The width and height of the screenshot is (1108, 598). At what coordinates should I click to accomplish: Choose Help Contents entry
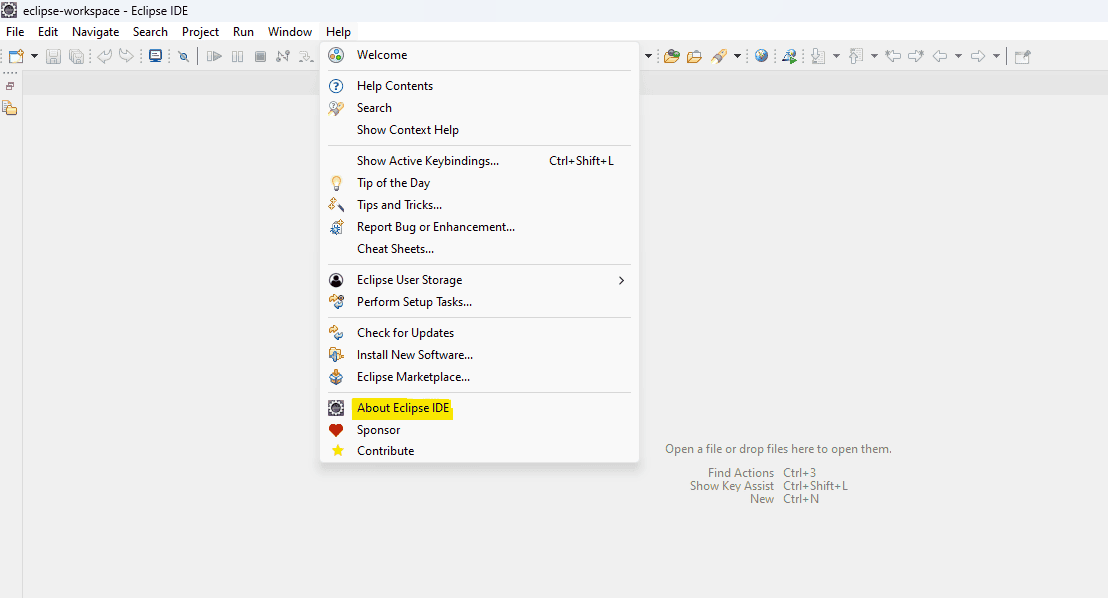[x=479, y=86]
